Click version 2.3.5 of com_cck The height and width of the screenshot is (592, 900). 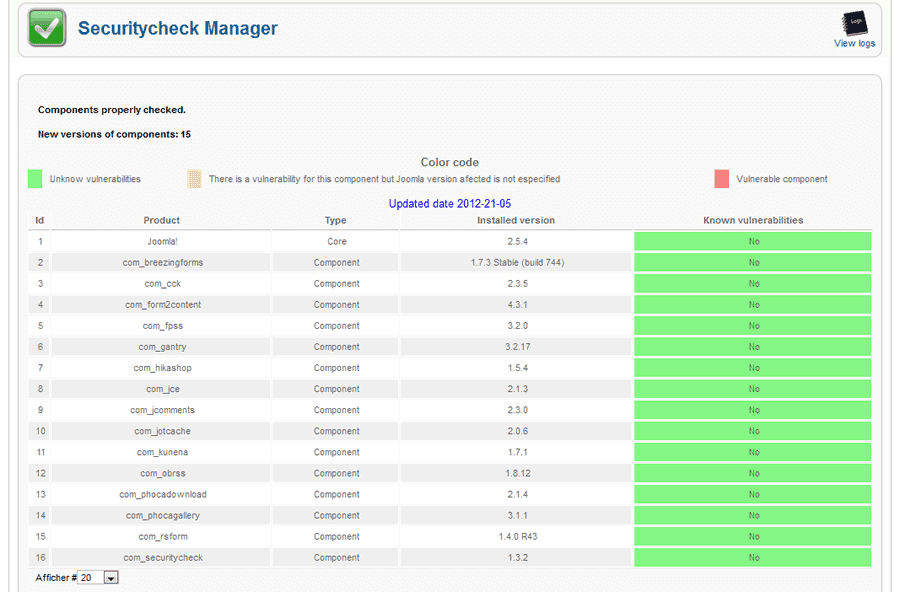point(517,284)
